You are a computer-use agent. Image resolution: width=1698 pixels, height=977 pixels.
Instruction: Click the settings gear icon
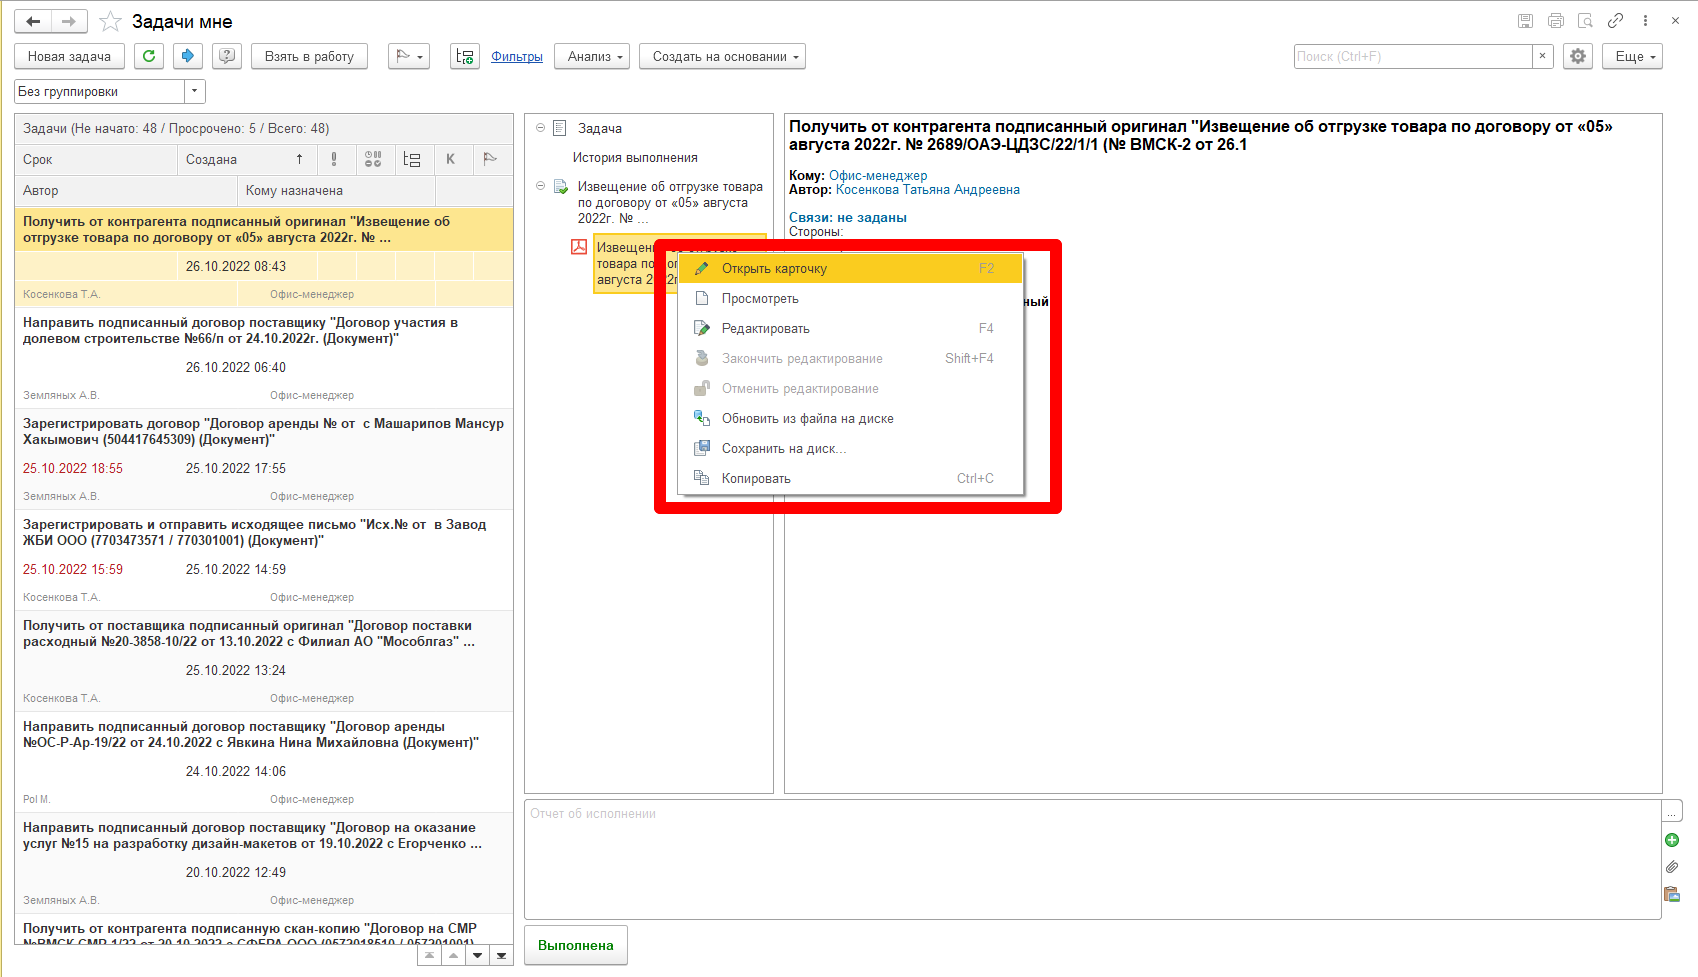(x=1578, y=56)
